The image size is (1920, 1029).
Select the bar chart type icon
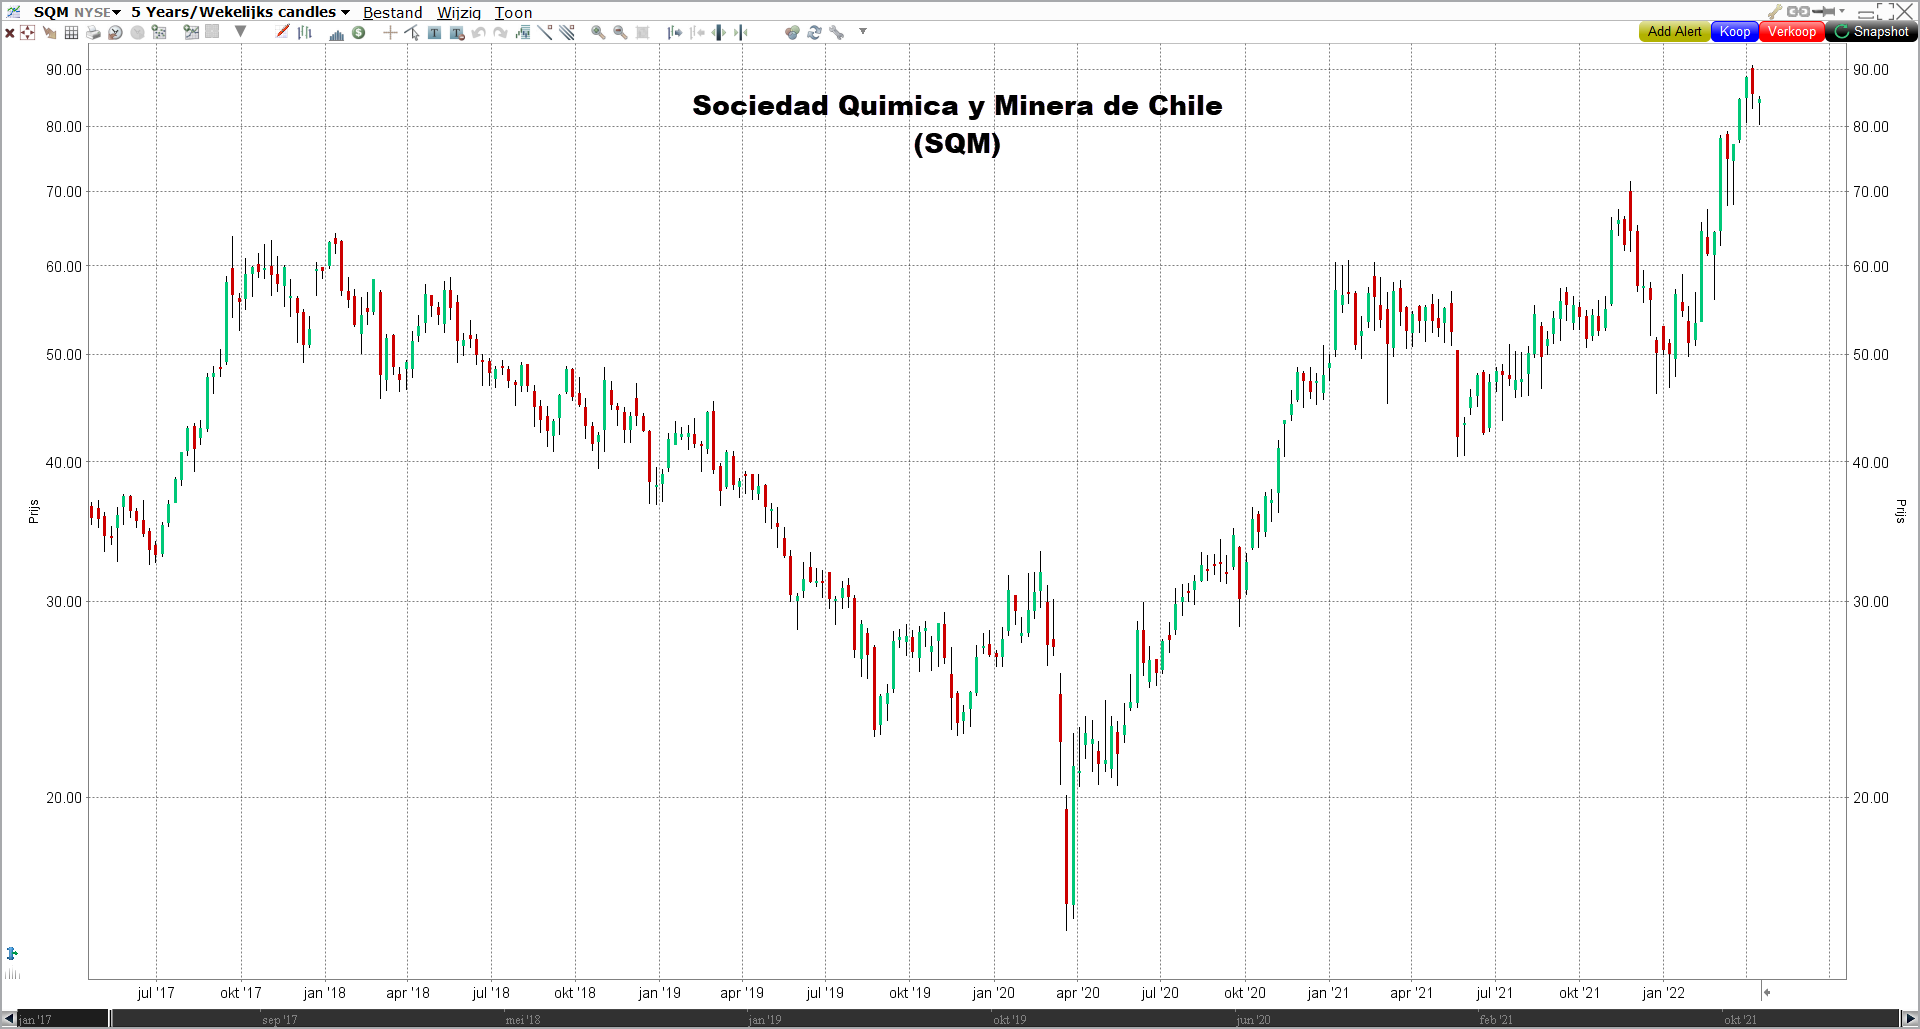(304, 32)
